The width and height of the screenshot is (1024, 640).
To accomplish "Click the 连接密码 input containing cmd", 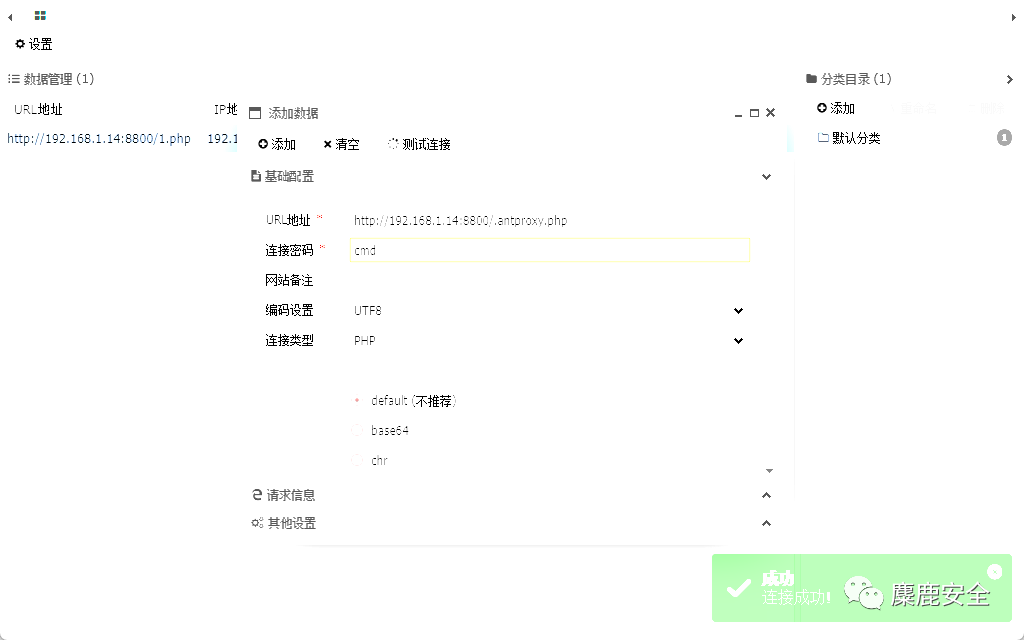I will [549, 250].
